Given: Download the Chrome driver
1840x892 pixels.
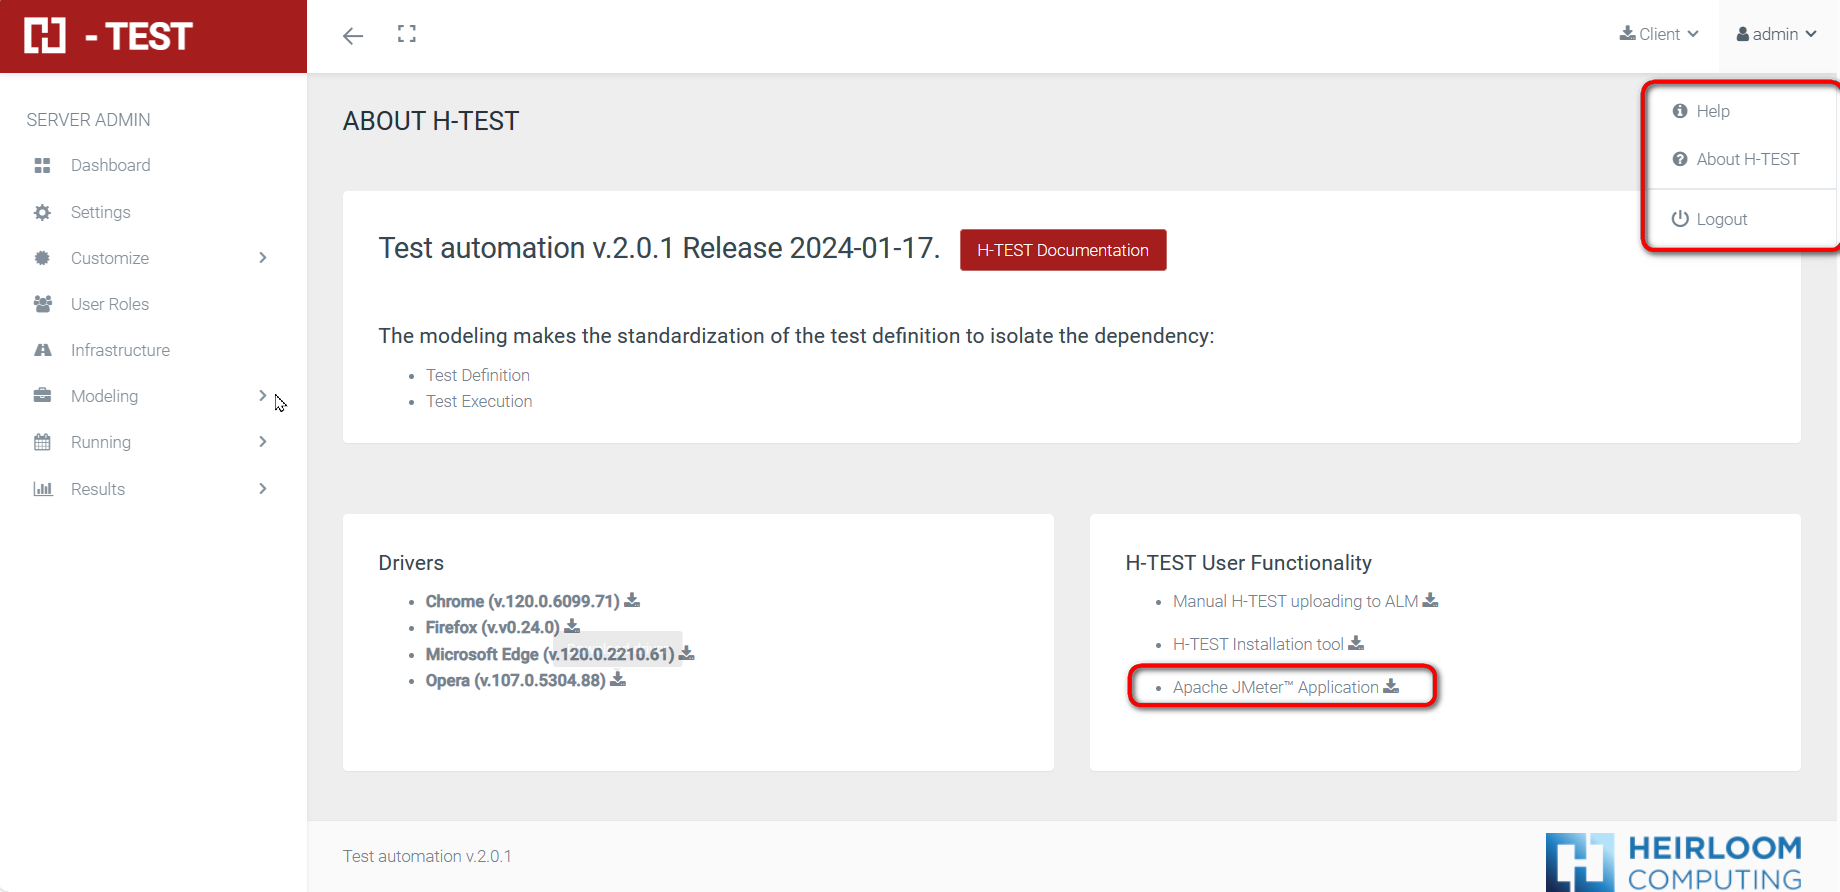Looking at the screenshot, I should pos(632,601).
